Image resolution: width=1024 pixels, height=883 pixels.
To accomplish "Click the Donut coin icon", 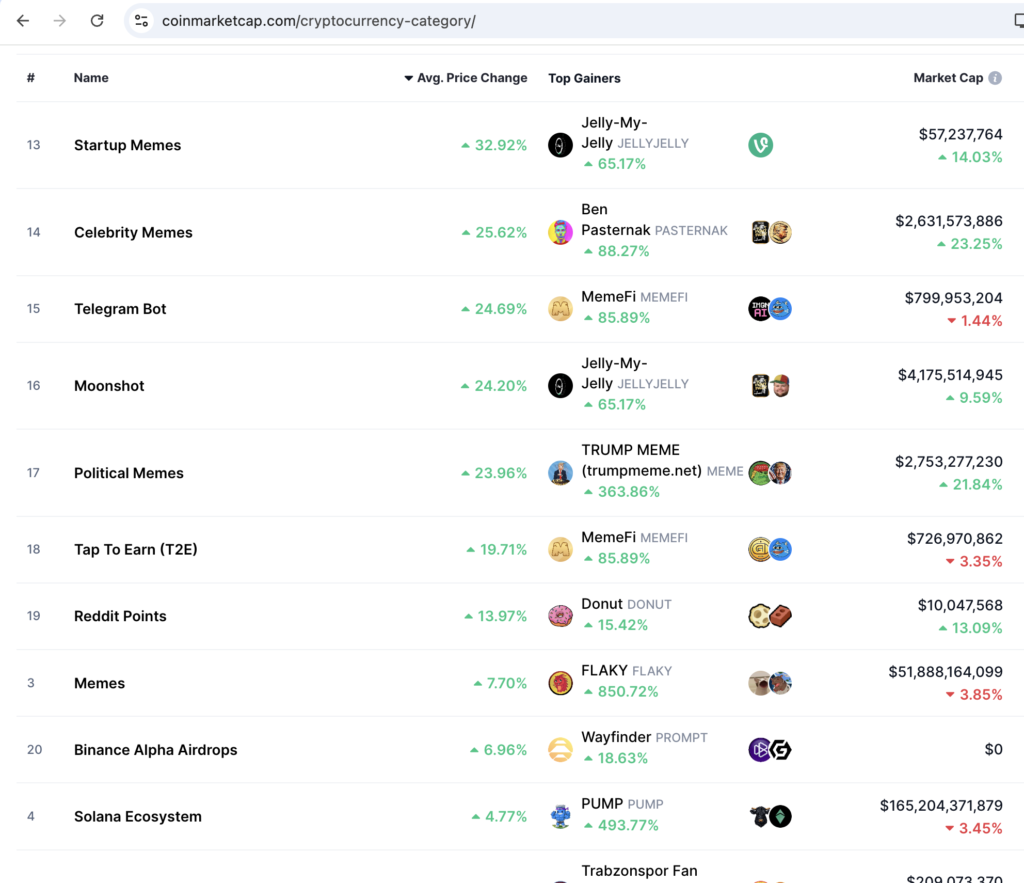I will click(560, 616).
